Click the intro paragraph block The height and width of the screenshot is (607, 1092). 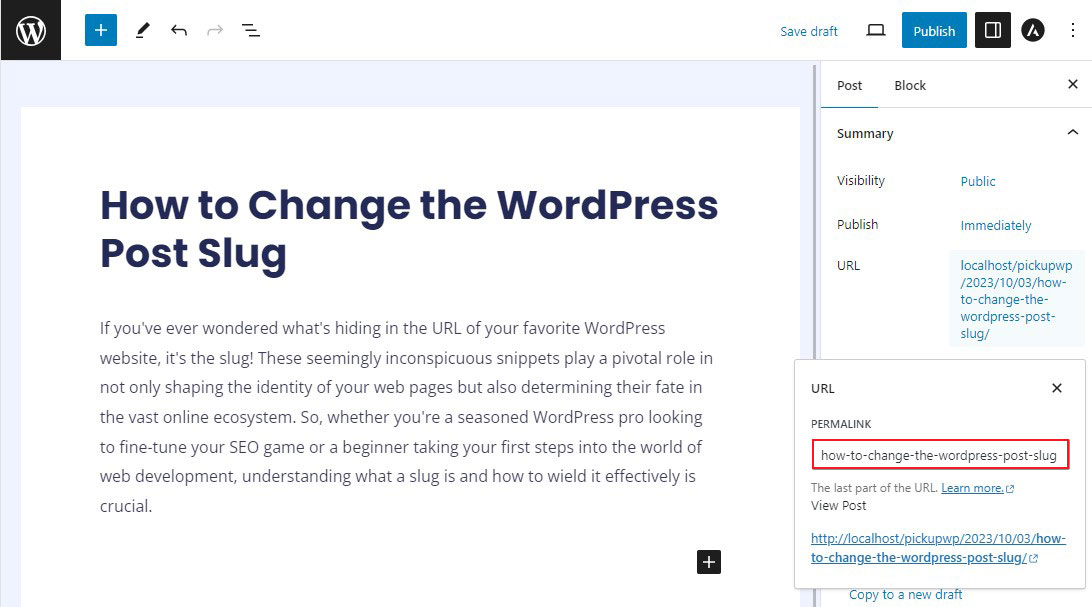click(406, 417)
